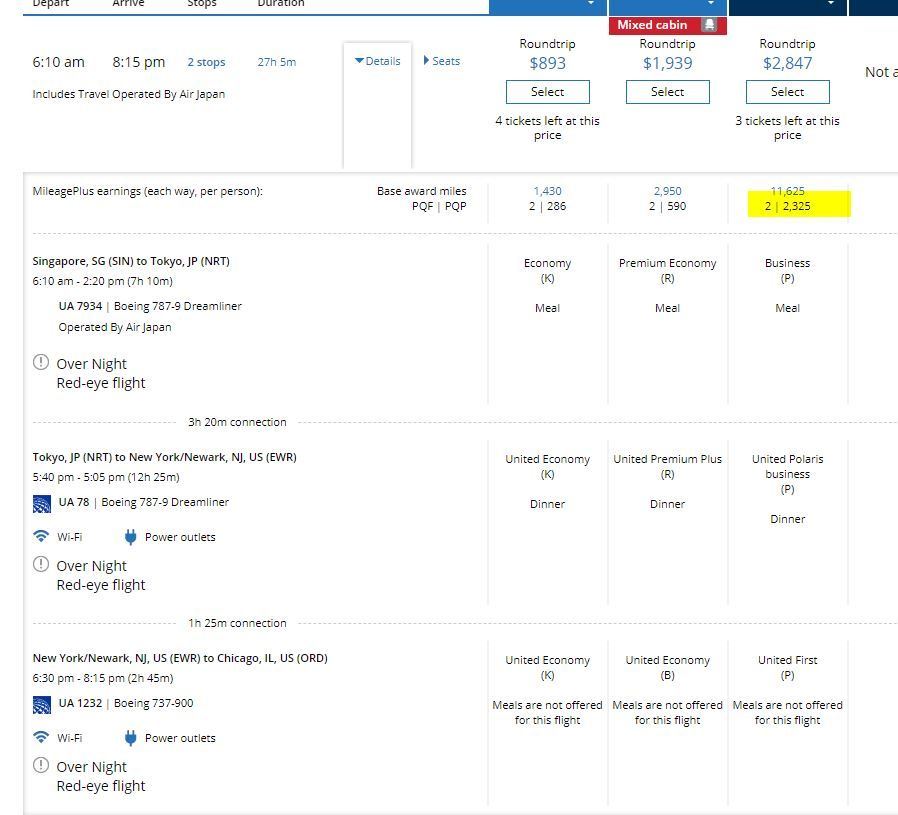Screen dimensions: 898x815
Task: Click the Wi-Fi icon for UA 78
Action: point(41,537)
